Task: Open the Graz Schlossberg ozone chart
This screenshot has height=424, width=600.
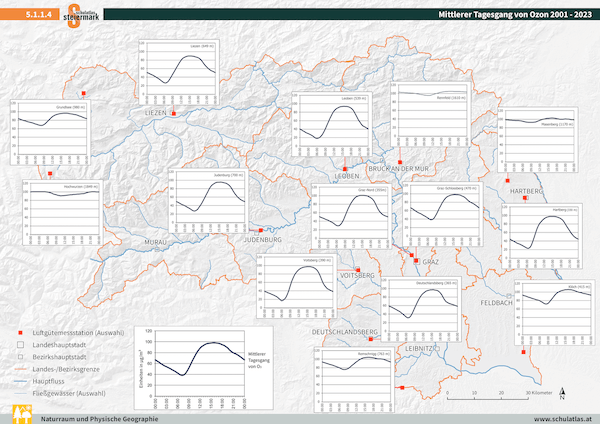Action: tap(443, 214)
